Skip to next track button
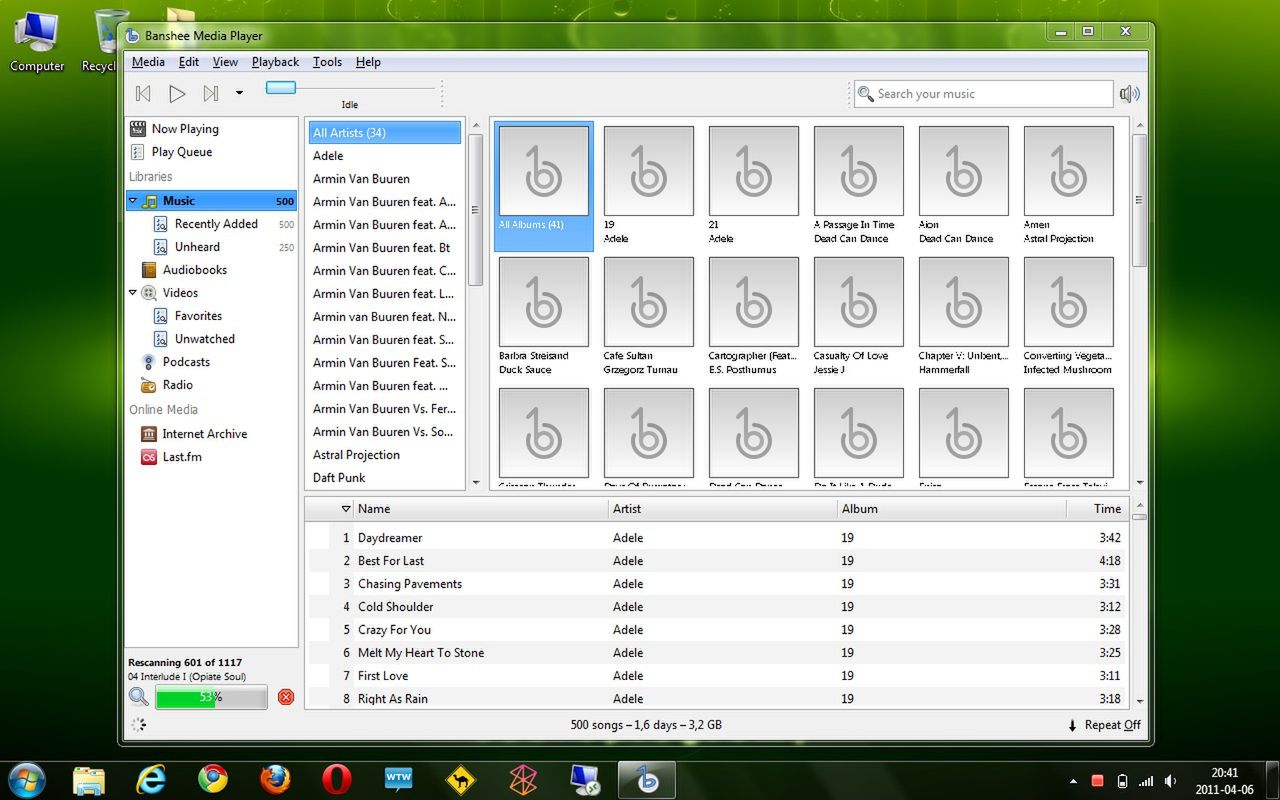1280x800 pixels. 210,93
